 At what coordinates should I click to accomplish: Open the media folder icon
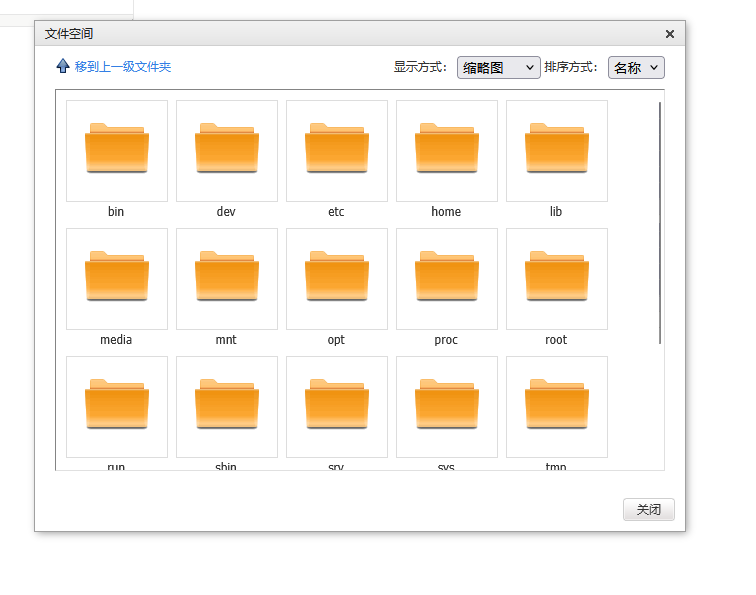[117, 278]
